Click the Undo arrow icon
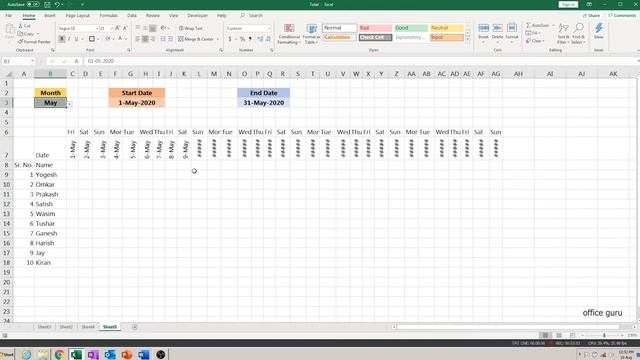Viewport: 640px width, 360px height. click(x=57, y=4)
